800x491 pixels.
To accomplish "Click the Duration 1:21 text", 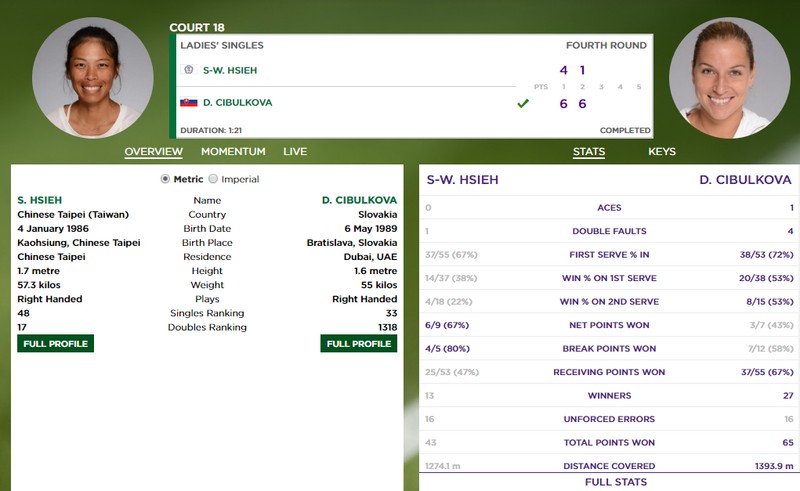I will point(211,130).
